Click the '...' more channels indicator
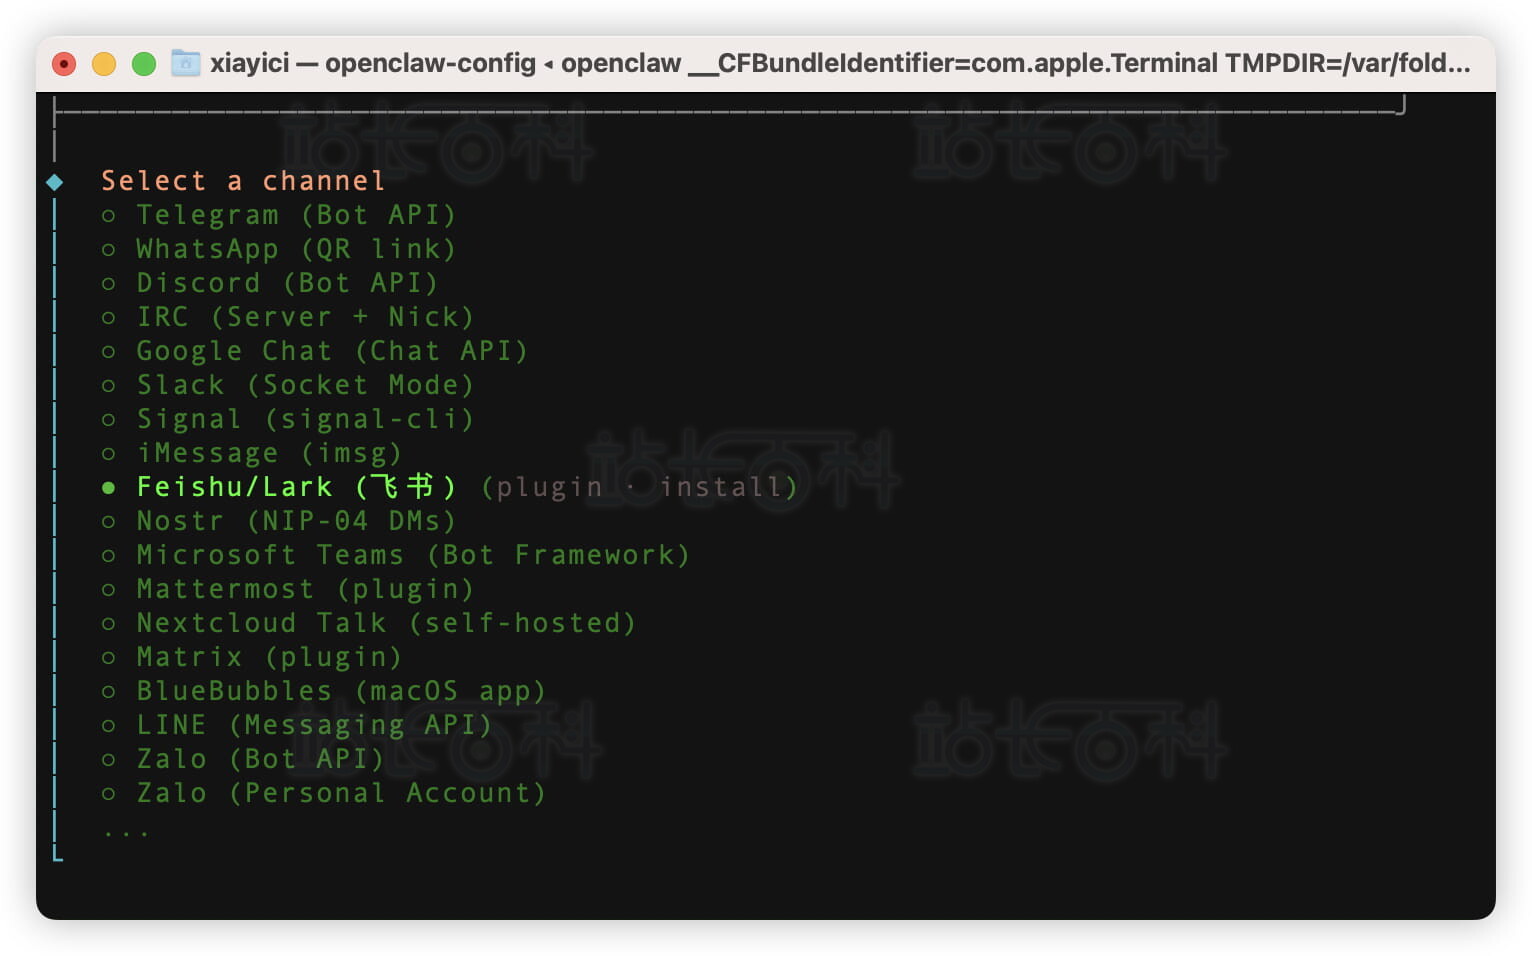Viewport: 1532px width, 956px height. pyautogui.click(x=126, y=832)
